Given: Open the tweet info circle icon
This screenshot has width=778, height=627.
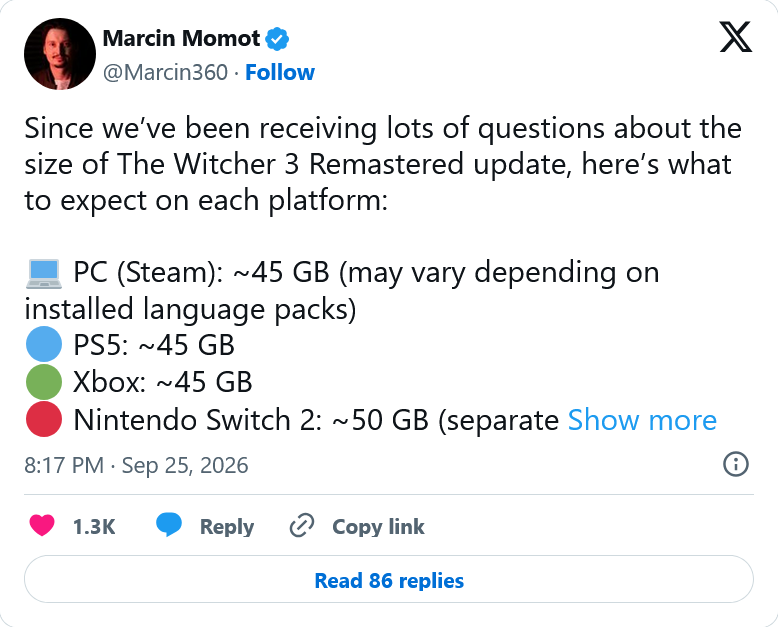Looking at the screenshot, I should pos(736,464).
